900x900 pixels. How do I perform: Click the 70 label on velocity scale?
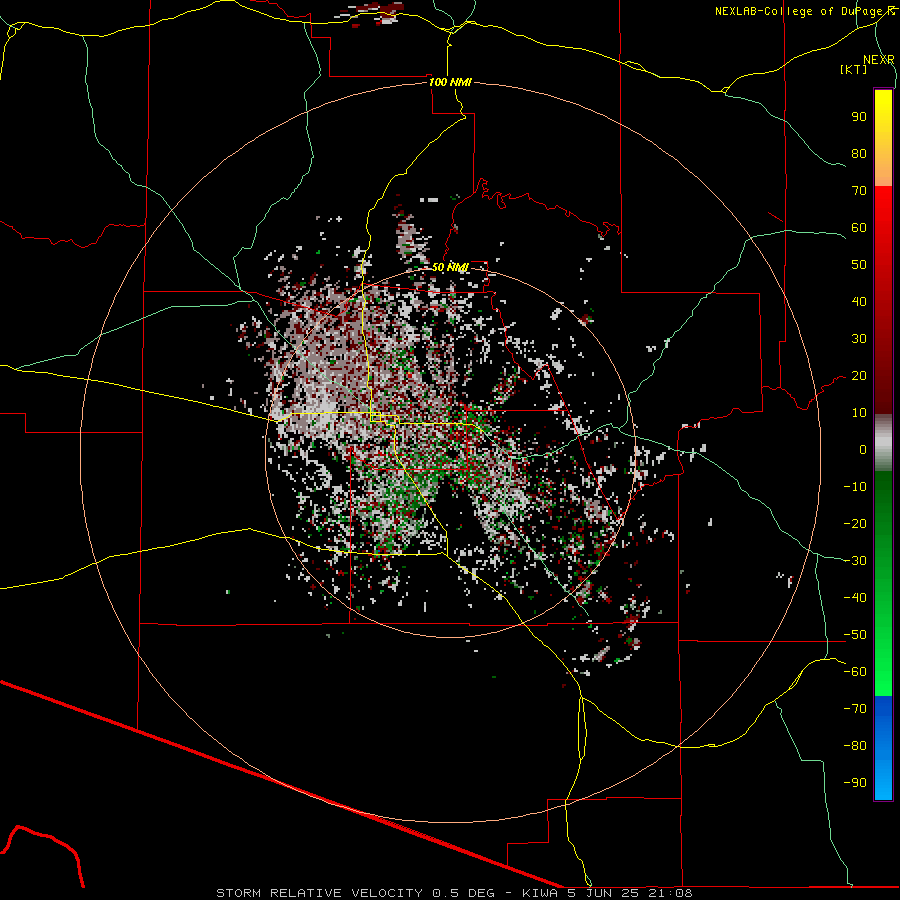(859, 191)
